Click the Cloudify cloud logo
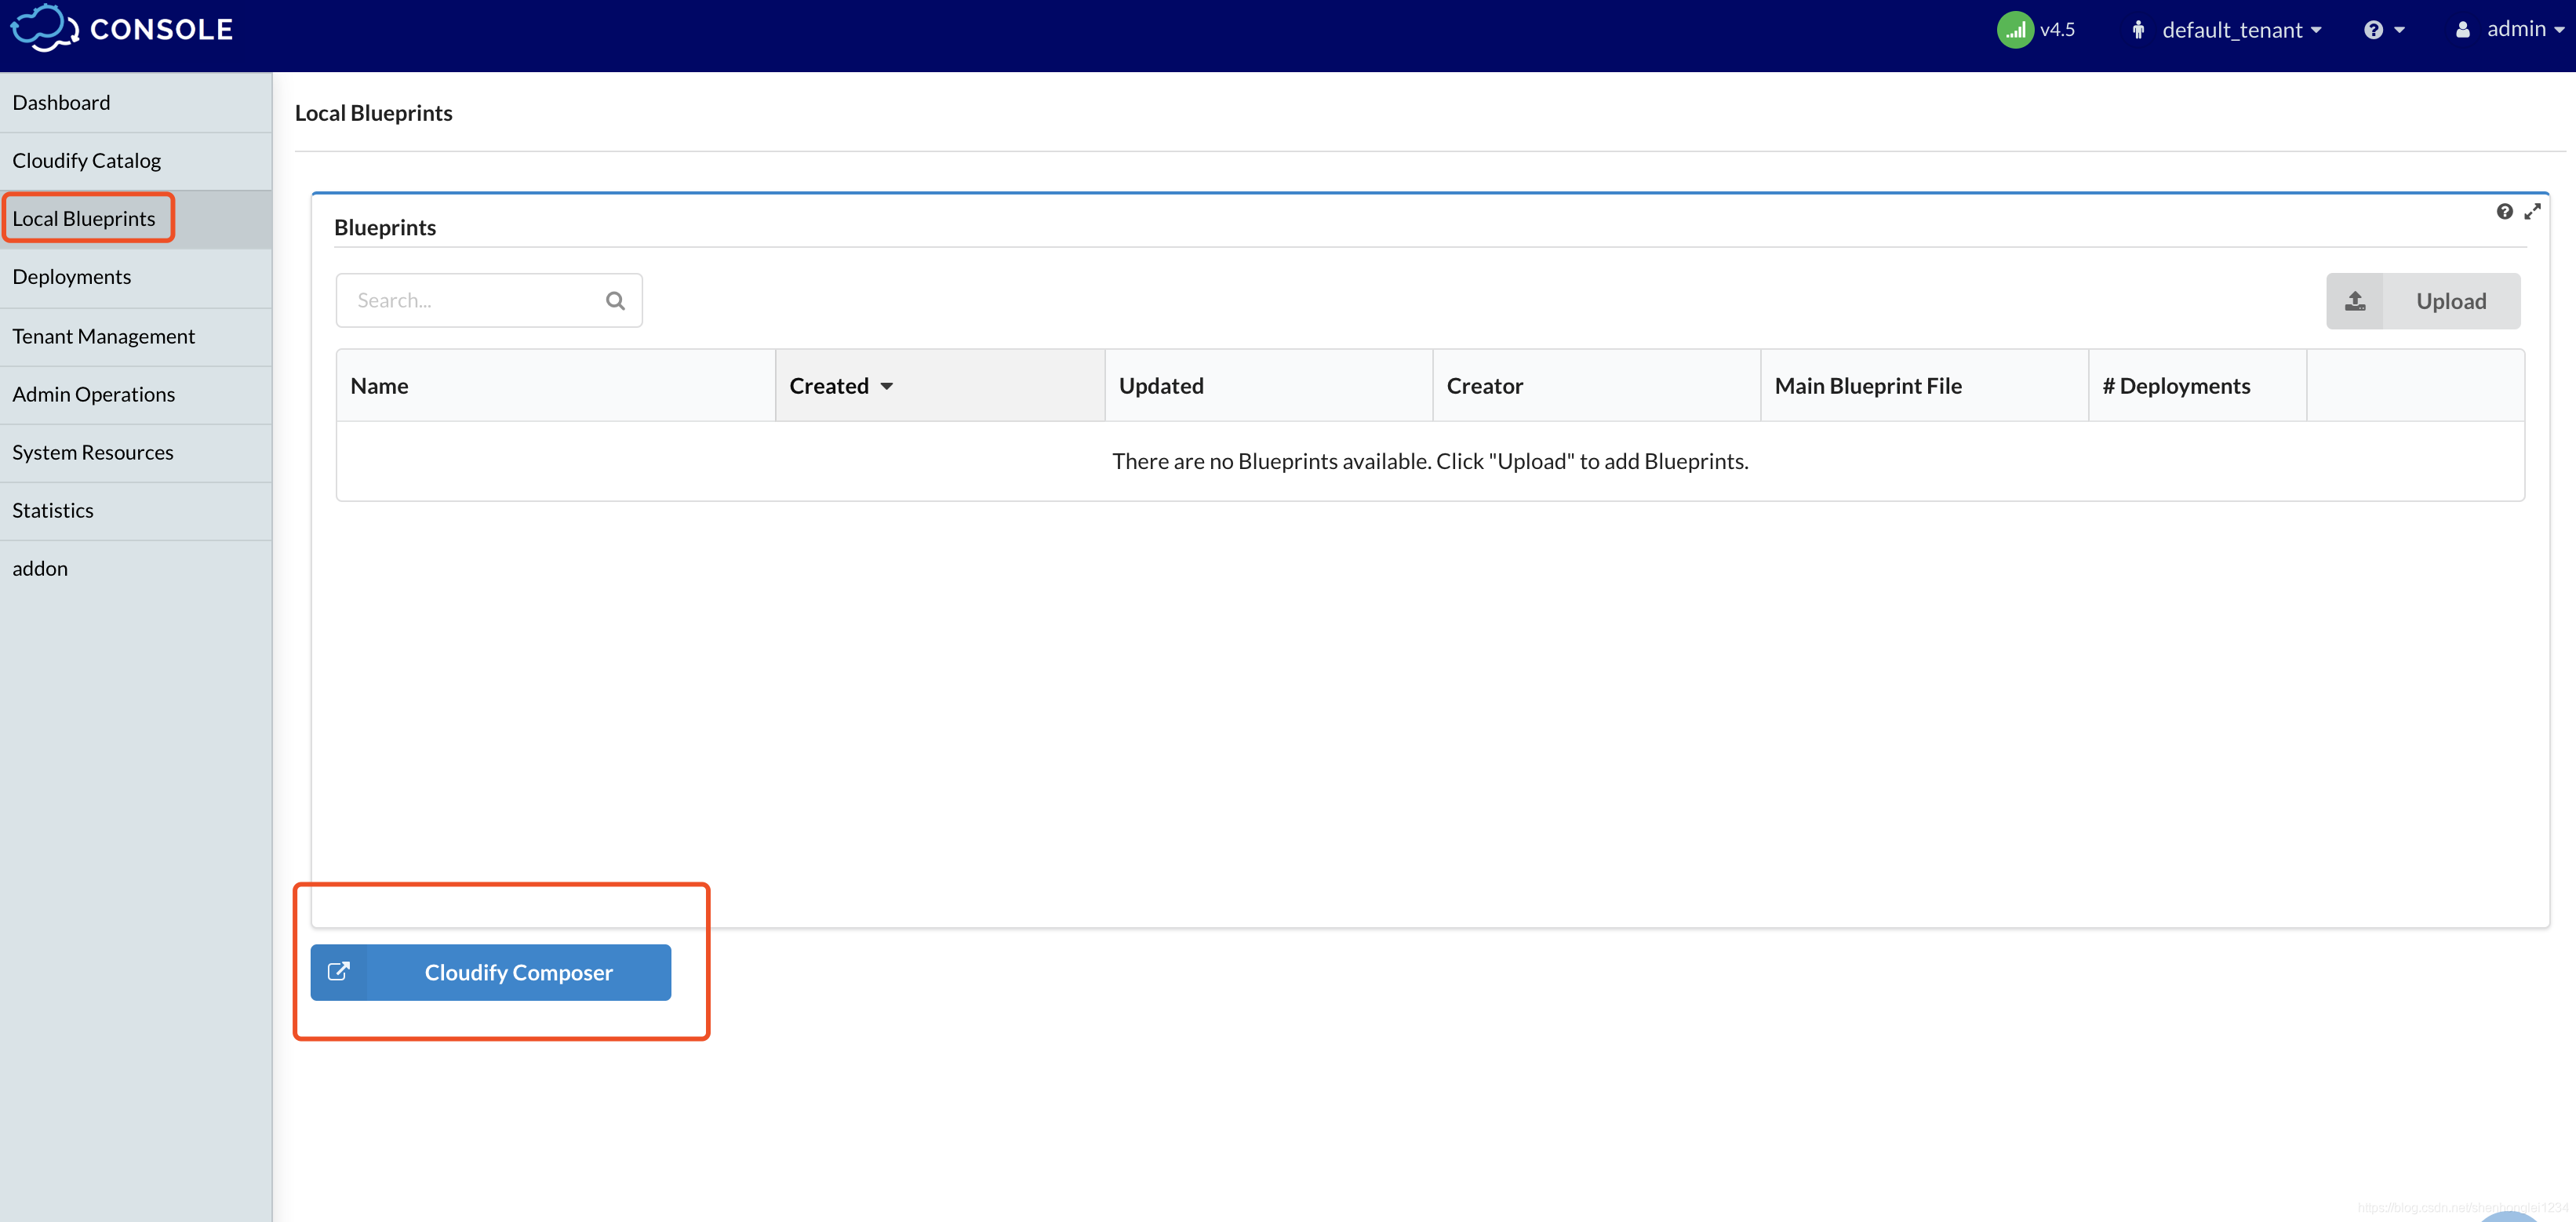Viewport: 2576px width, 1222px height. click(x=44, y=28)
